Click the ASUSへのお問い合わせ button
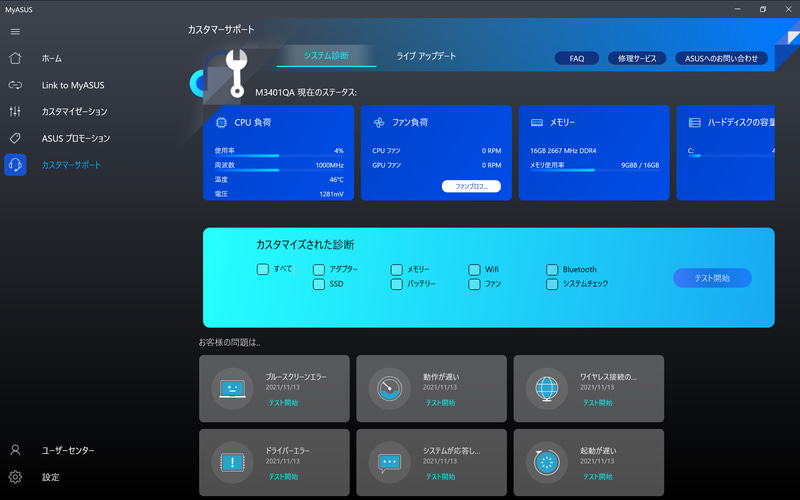800x500 pixels. point(721,58)
